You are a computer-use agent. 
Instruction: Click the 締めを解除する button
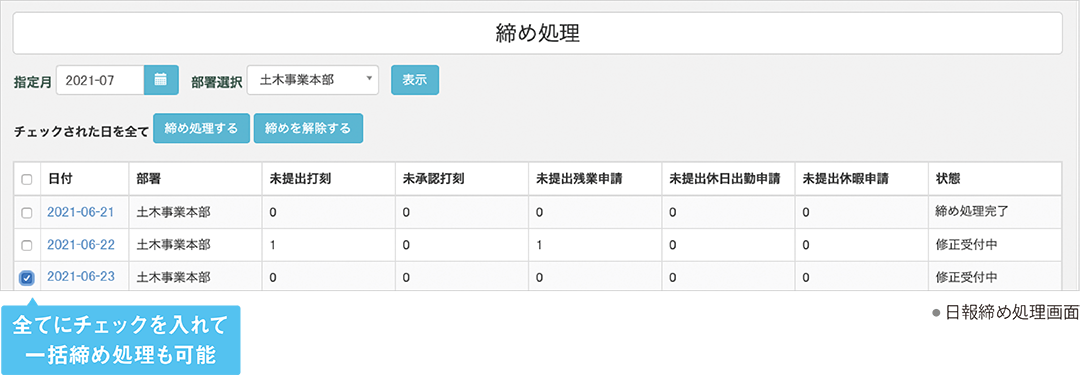308,128
